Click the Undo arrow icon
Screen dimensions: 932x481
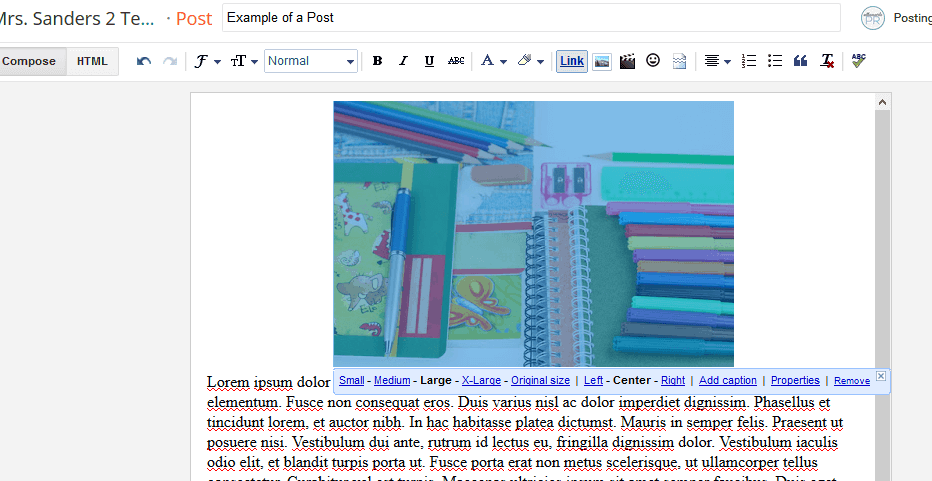pos(144,61)
